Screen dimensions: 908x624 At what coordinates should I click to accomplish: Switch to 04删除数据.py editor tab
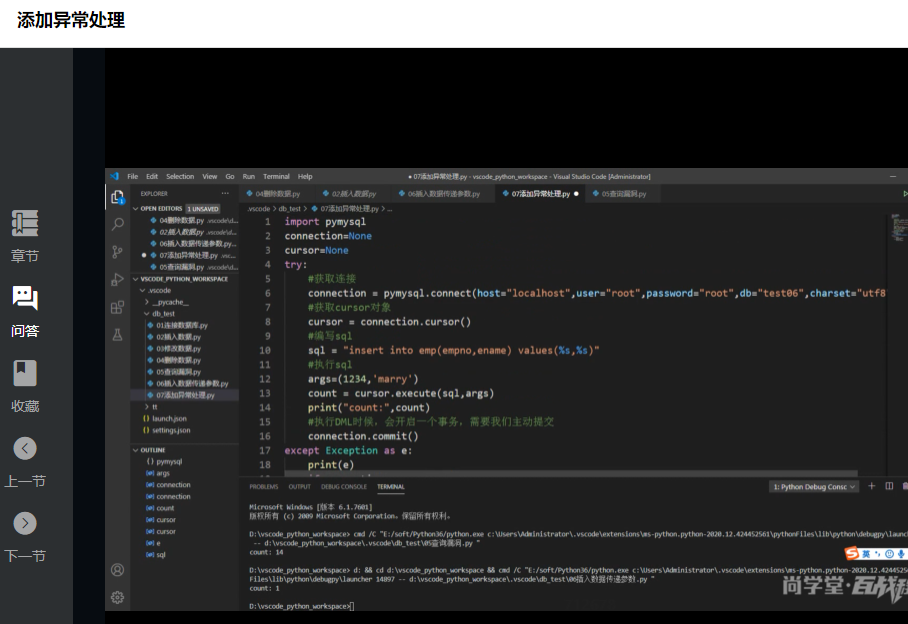(277, 194)
